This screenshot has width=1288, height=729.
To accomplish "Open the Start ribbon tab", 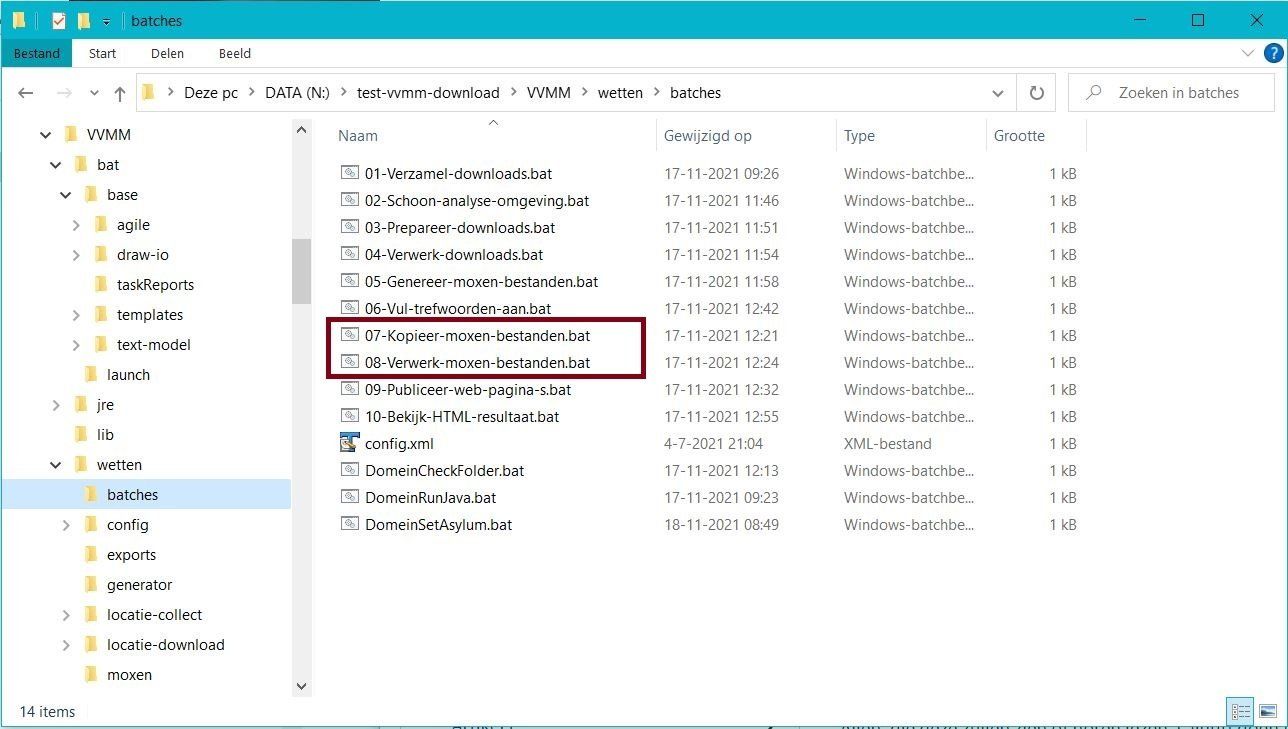I will [102, 53].
